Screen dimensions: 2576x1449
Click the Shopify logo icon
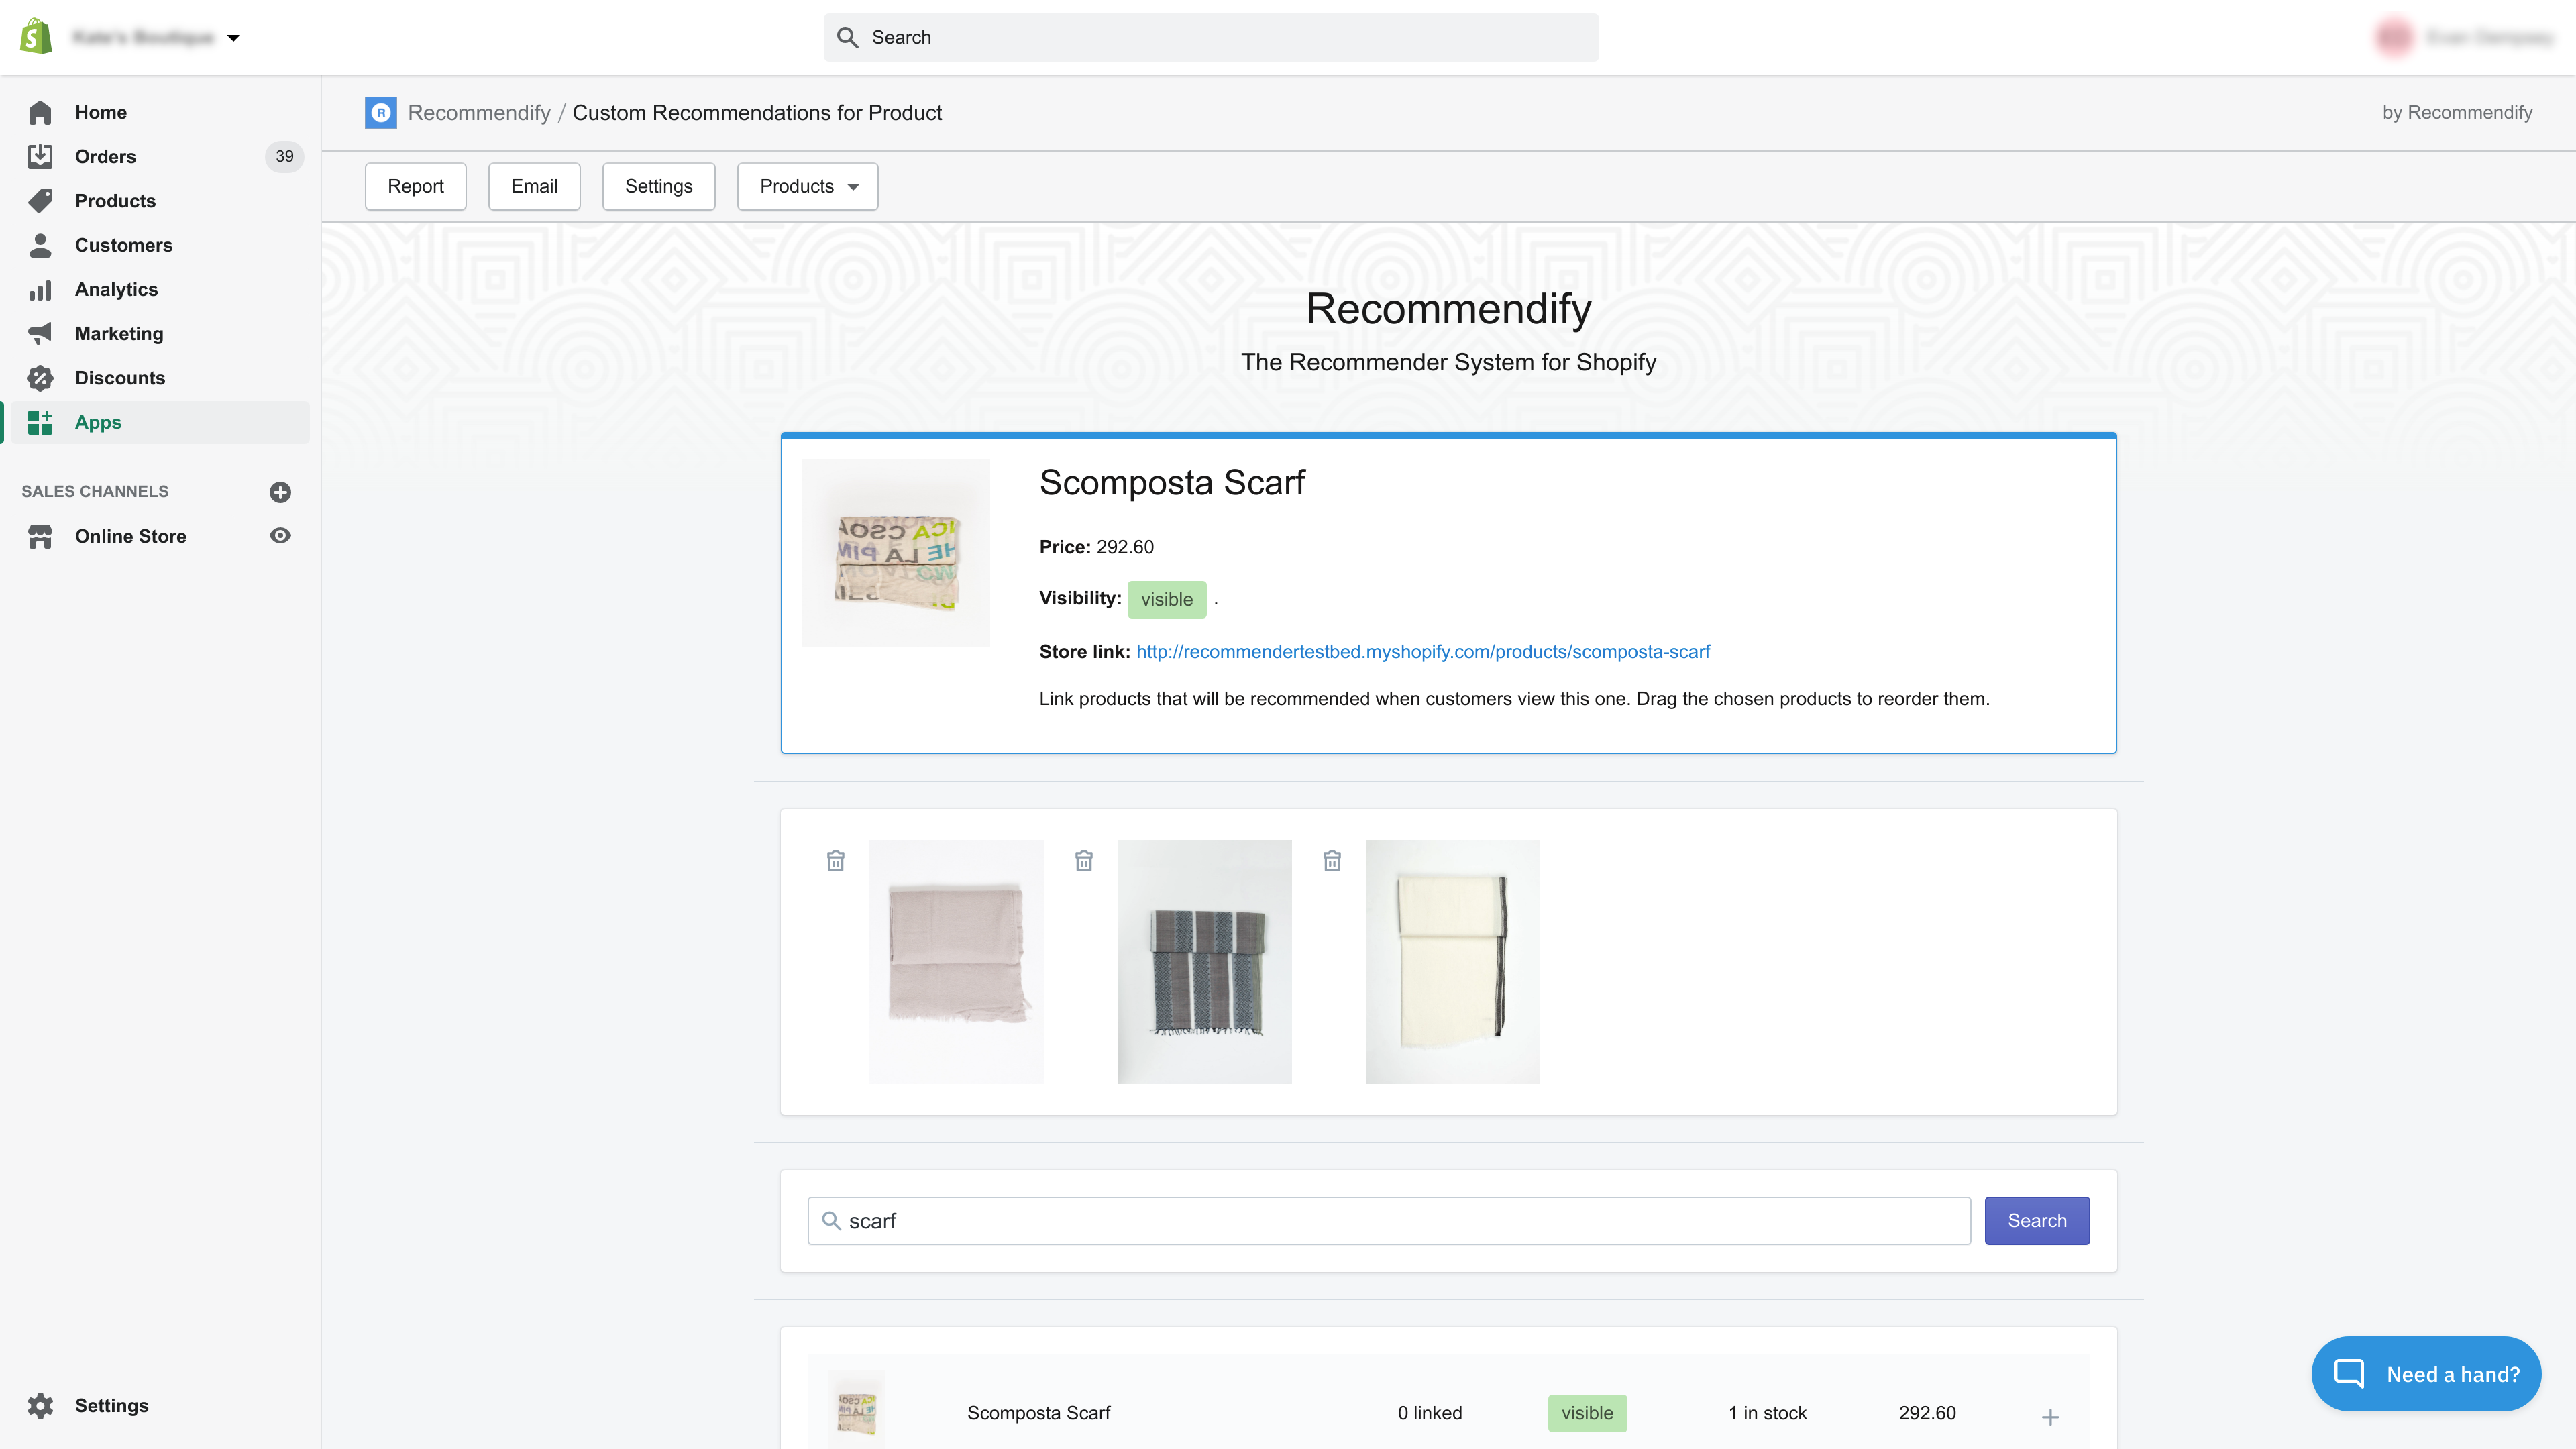tap(36, 37)
